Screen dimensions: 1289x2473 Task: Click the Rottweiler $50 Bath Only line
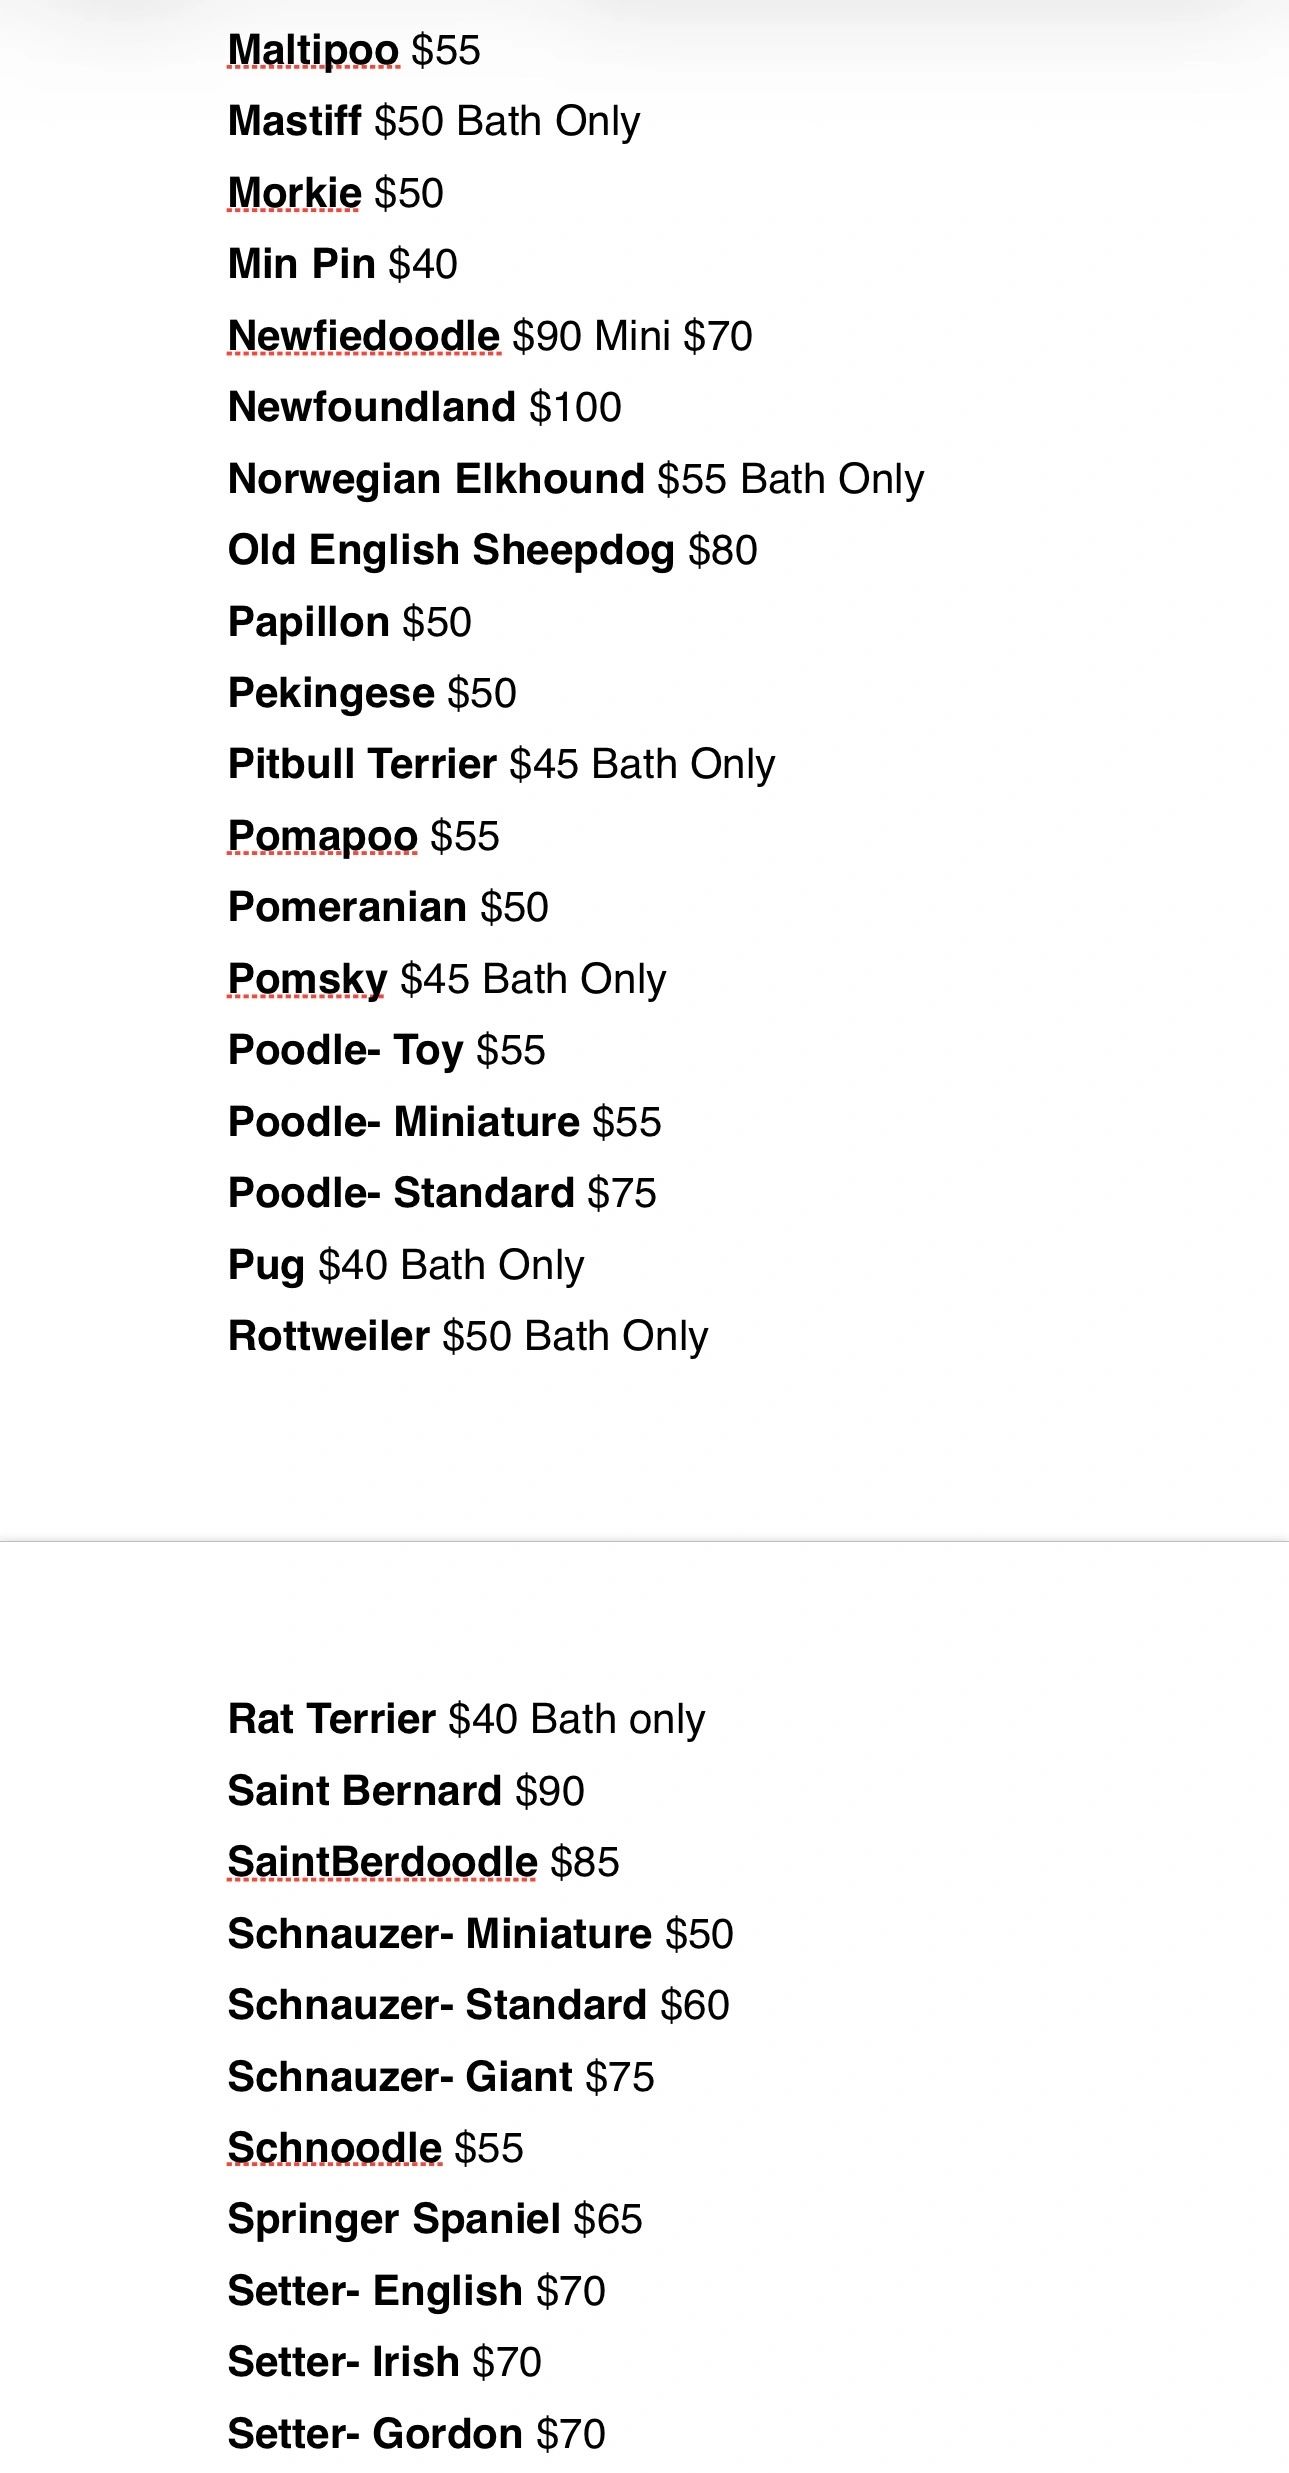point(468,1336)
